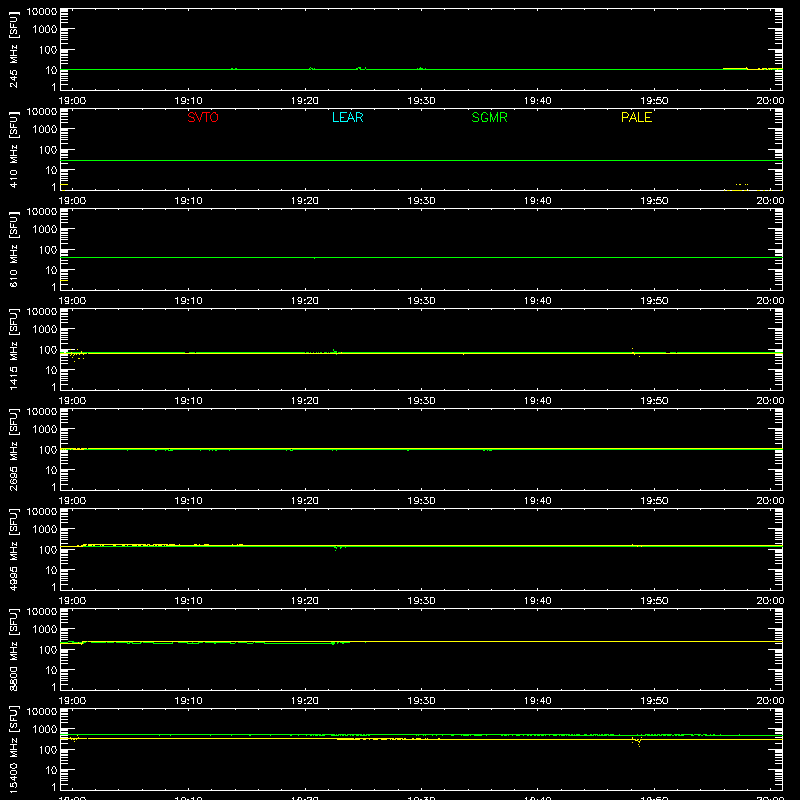Click 19:50 time label under 410 MHz panel
The width and height of the screenshot is (800, 800).
pyautogui.click(x=654, y=201)
